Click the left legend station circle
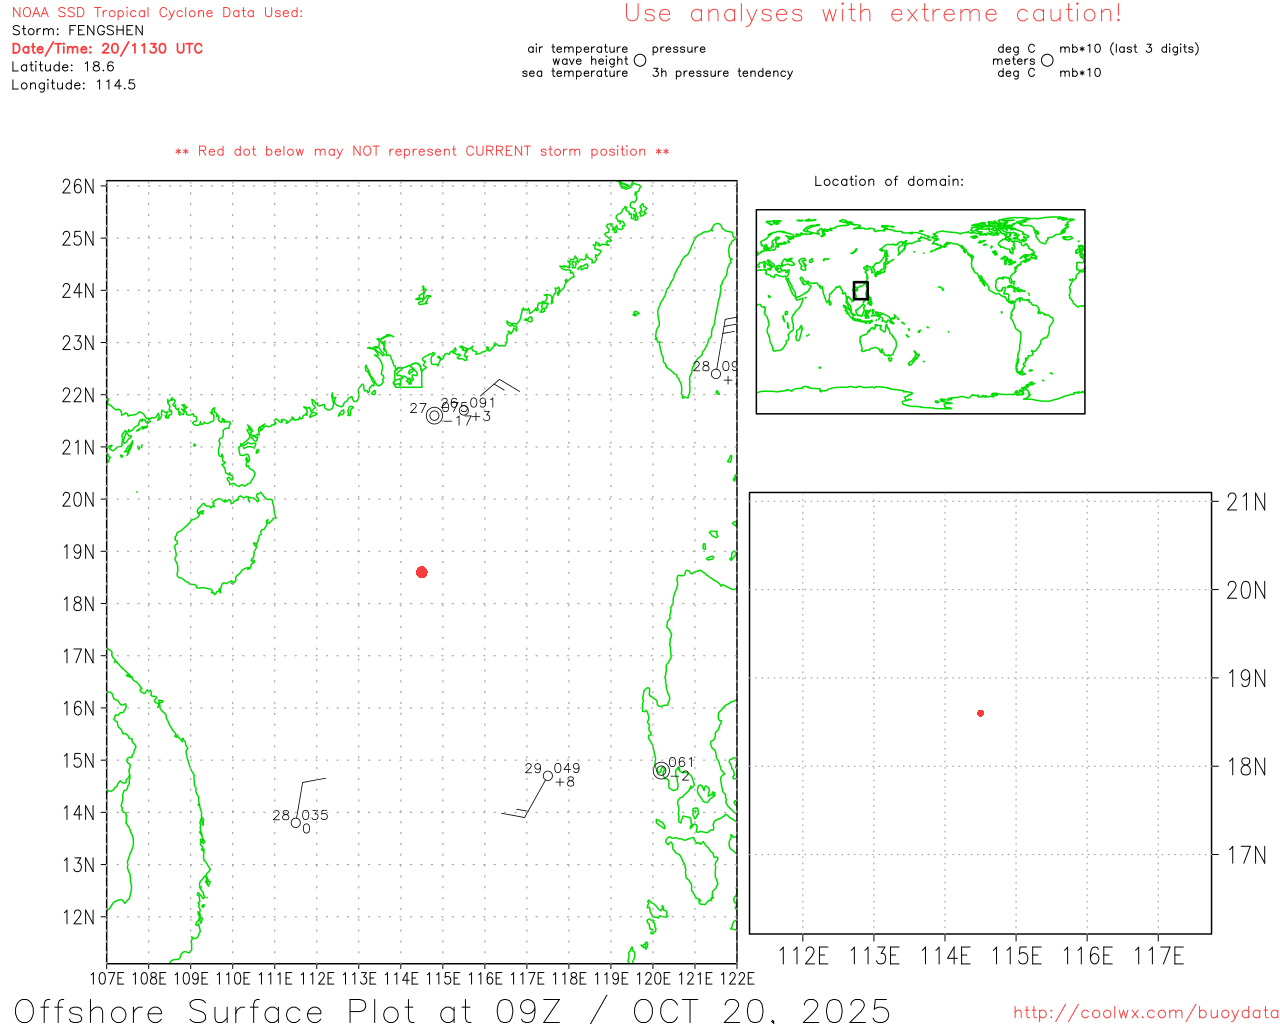This screenshot has height=1024, width=1280. pyautogui.click(x=640, y=61)
